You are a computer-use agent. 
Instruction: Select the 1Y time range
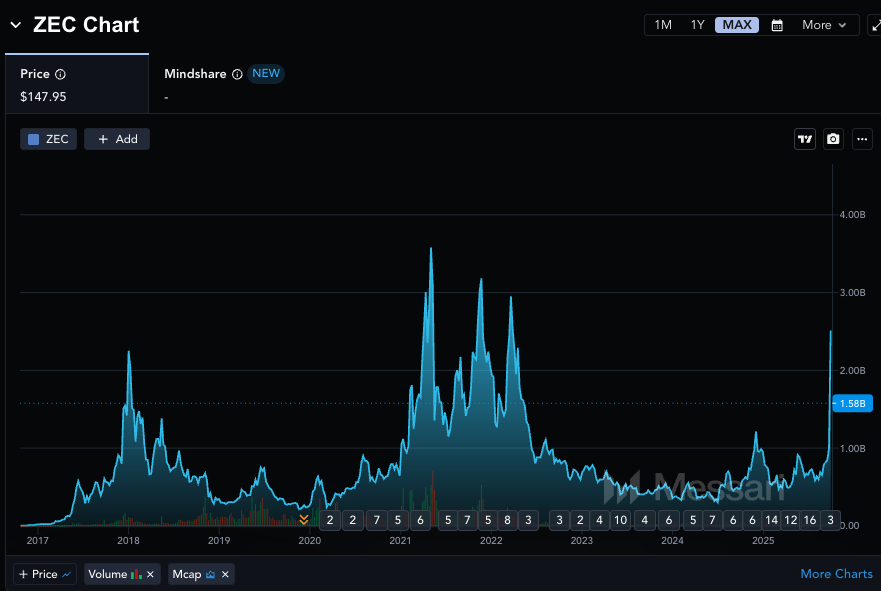coord(697,25)
